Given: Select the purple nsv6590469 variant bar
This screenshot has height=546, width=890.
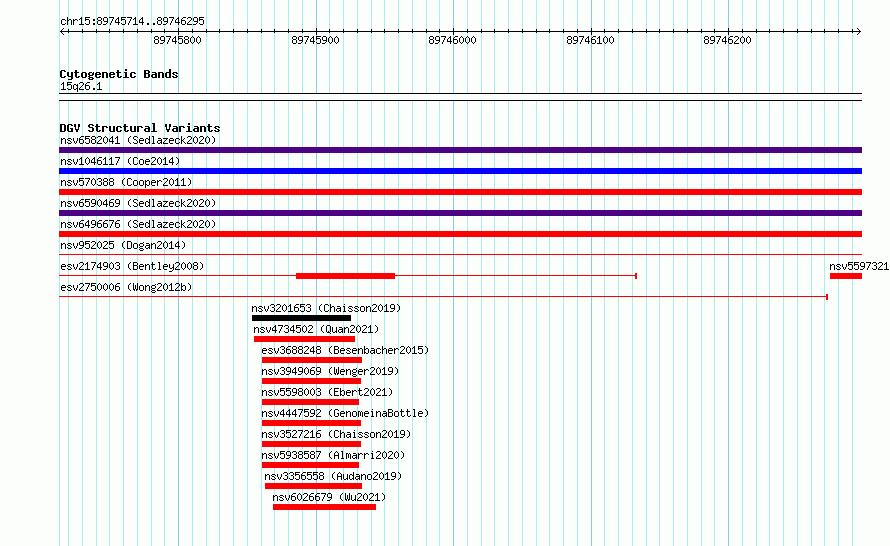Looking at the screenshot, I should pos(460,213).
